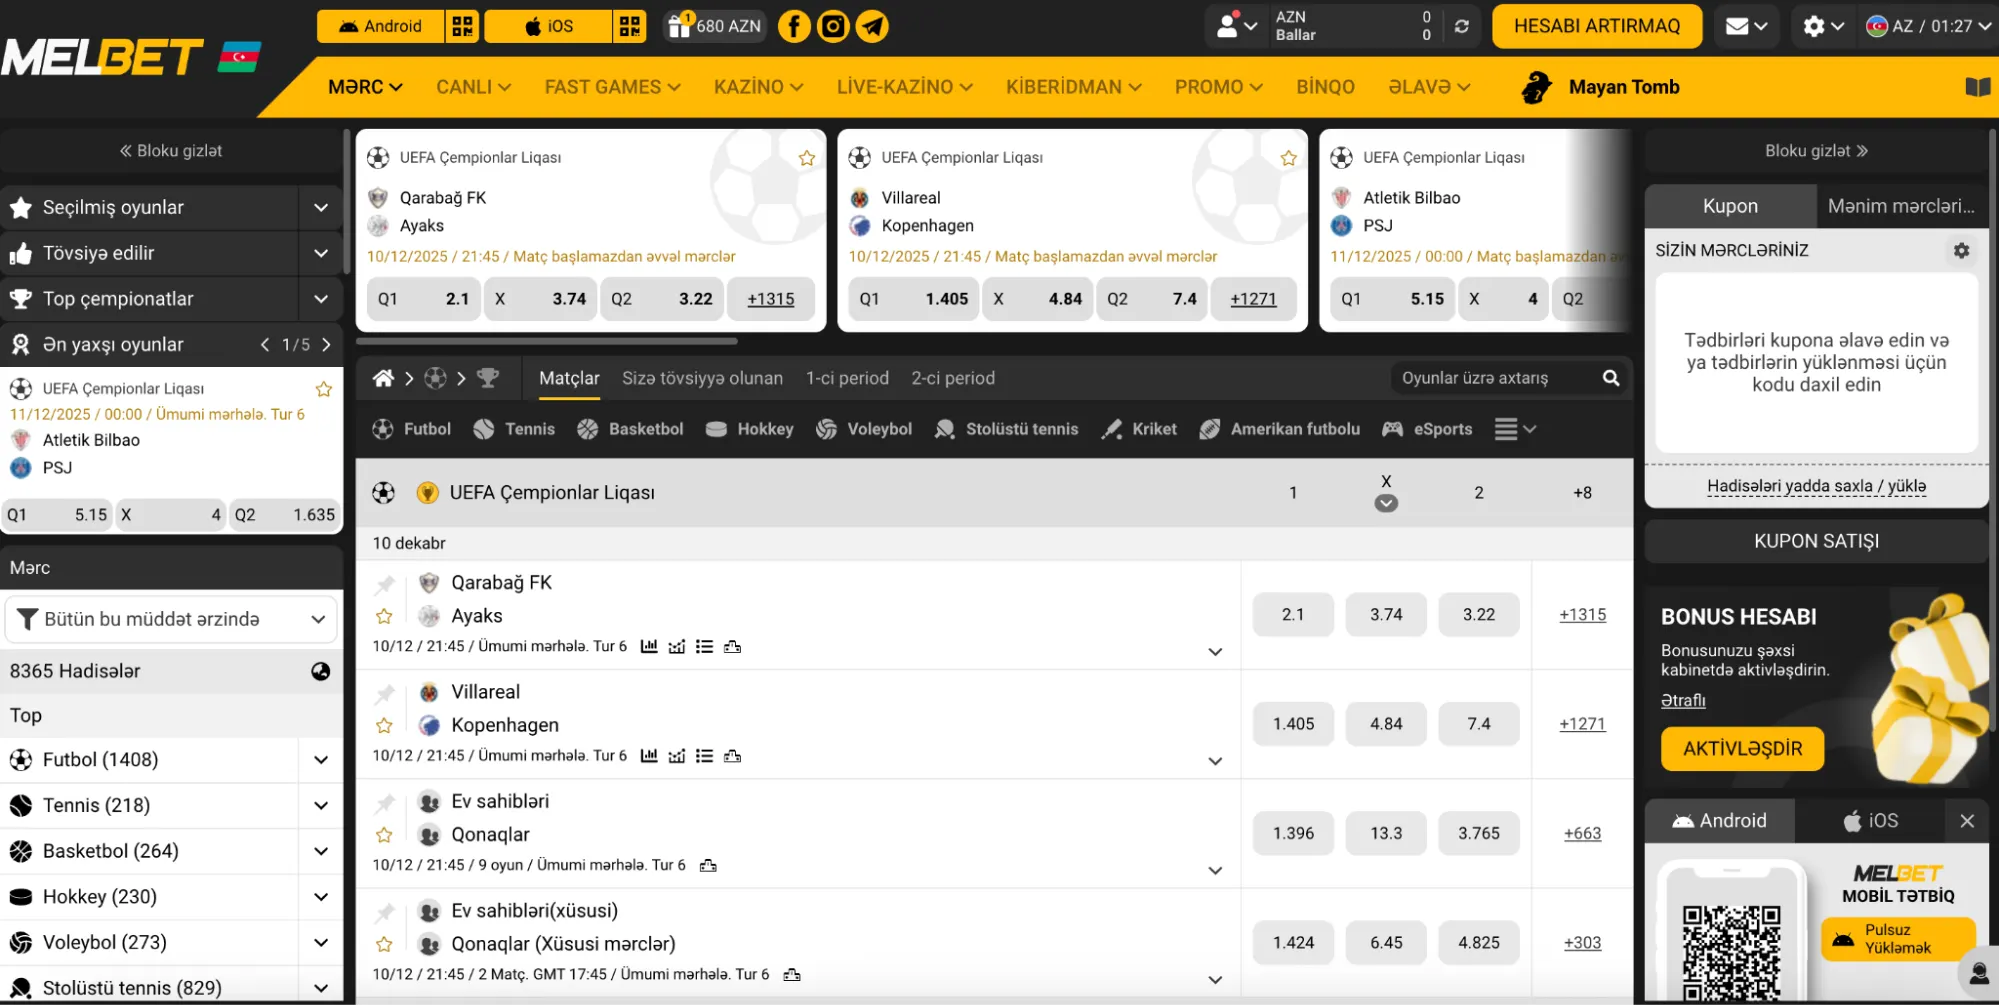Open the Melbet Telegram channel
1999x1006 pixels.
[872, 26]
